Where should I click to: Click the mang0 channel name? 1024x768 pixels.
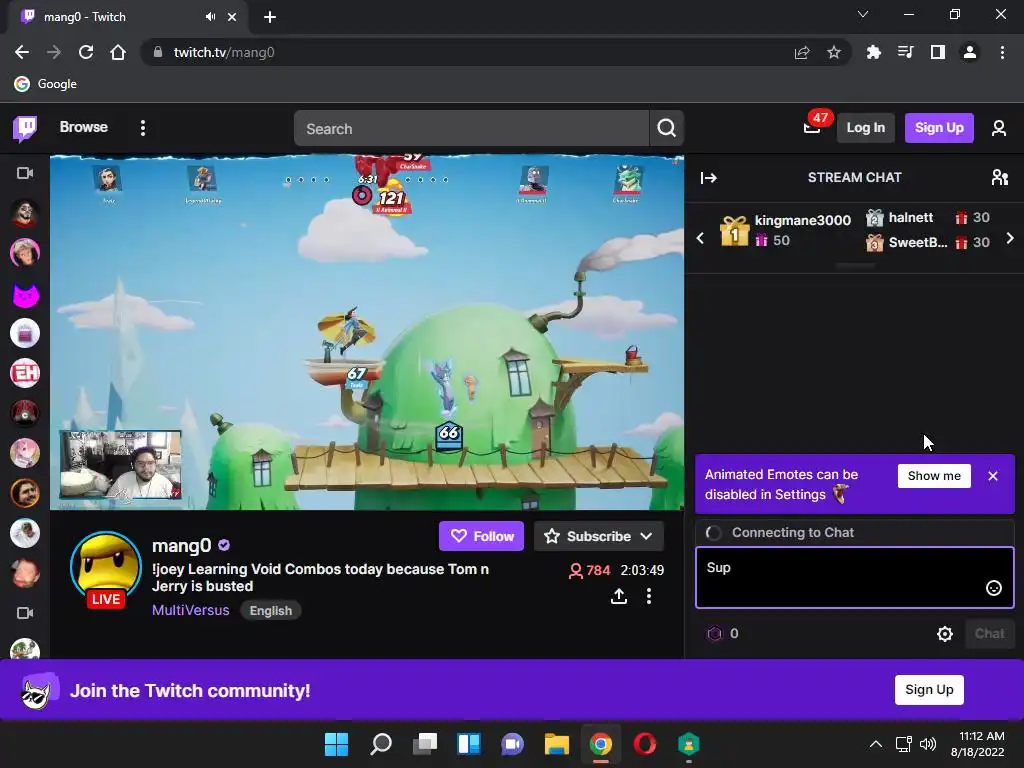point(182,545)
